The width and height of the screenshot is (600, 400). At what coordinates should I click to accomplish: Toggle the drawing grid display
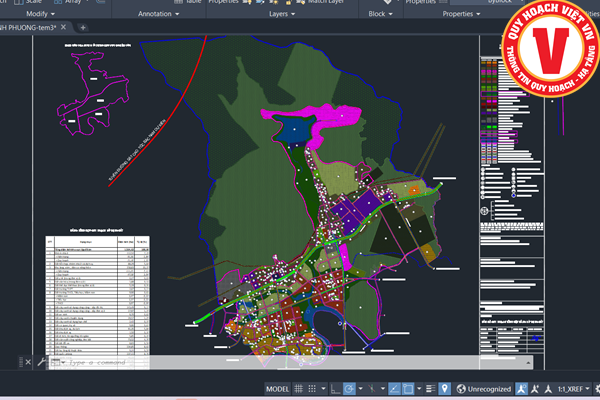300,388
